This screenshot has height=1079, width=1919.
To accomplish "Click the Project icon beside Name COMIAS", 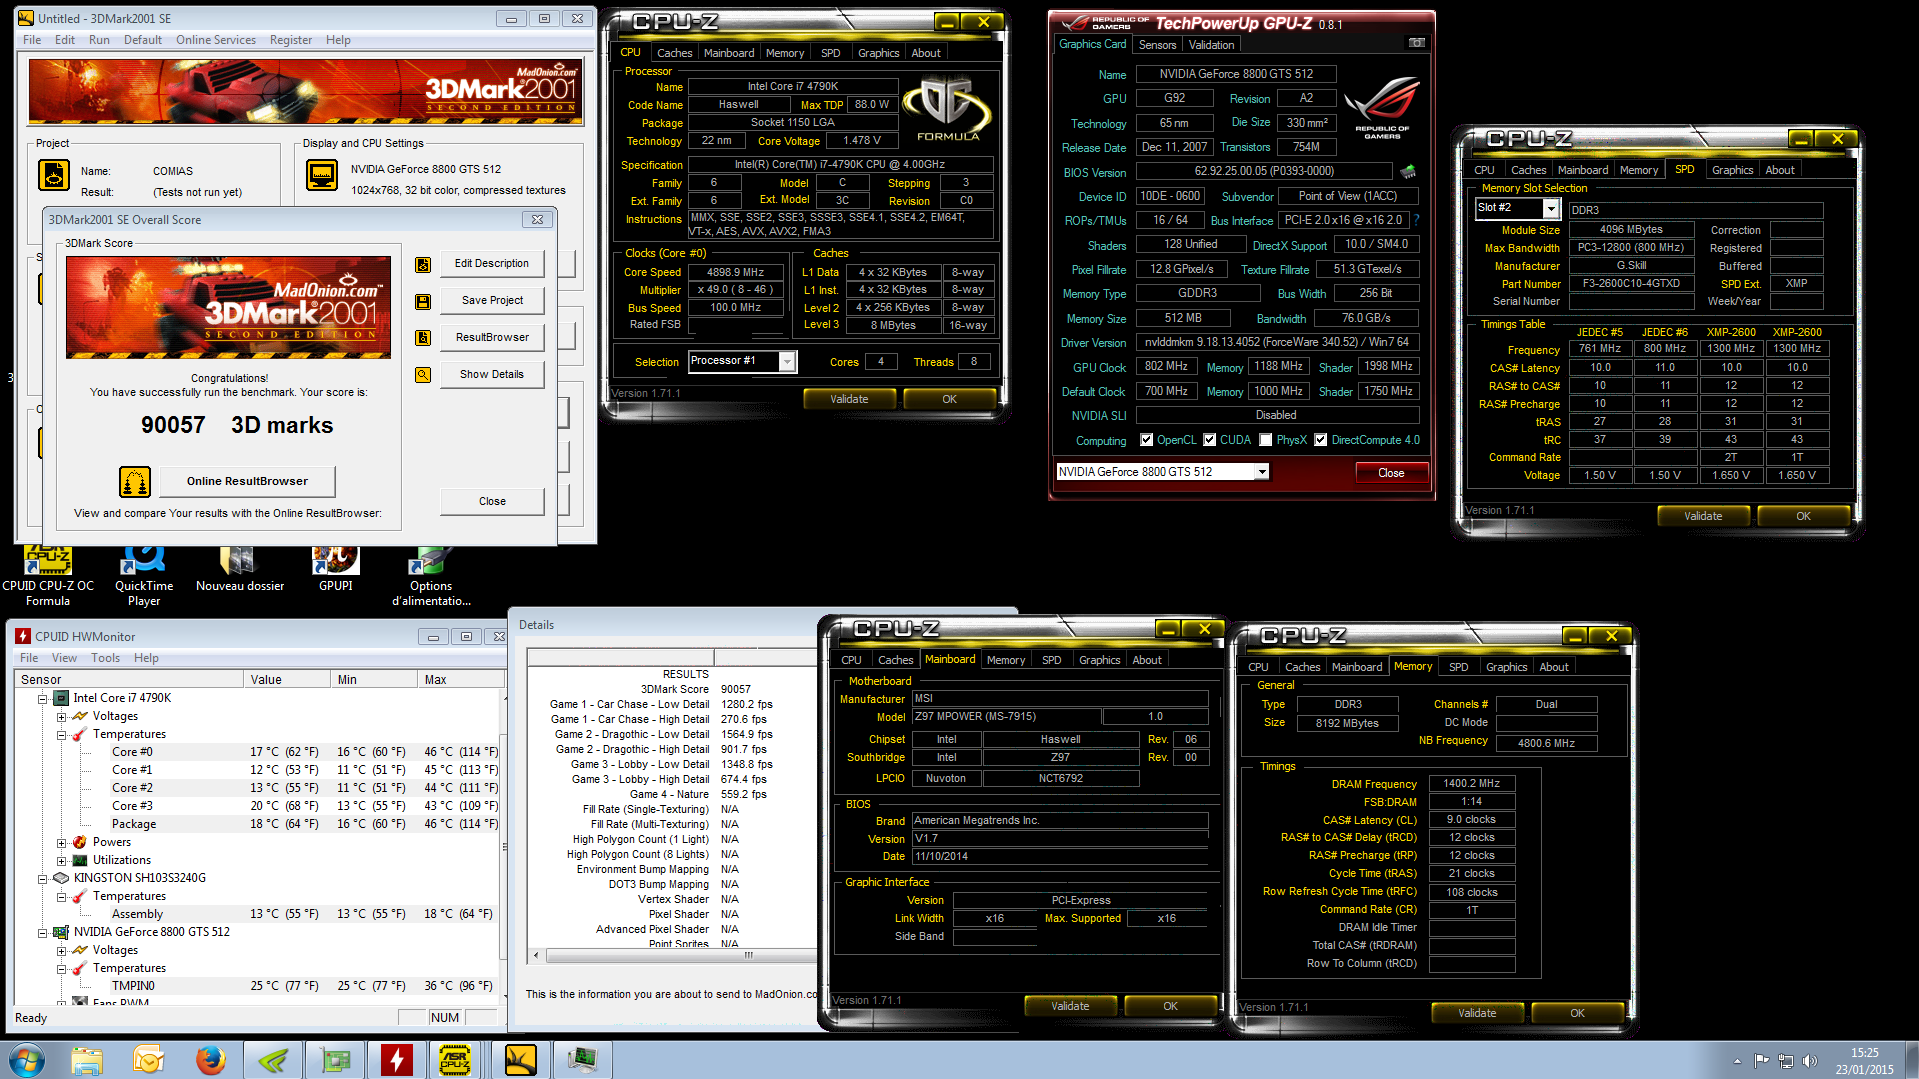I will coord(54,175).
